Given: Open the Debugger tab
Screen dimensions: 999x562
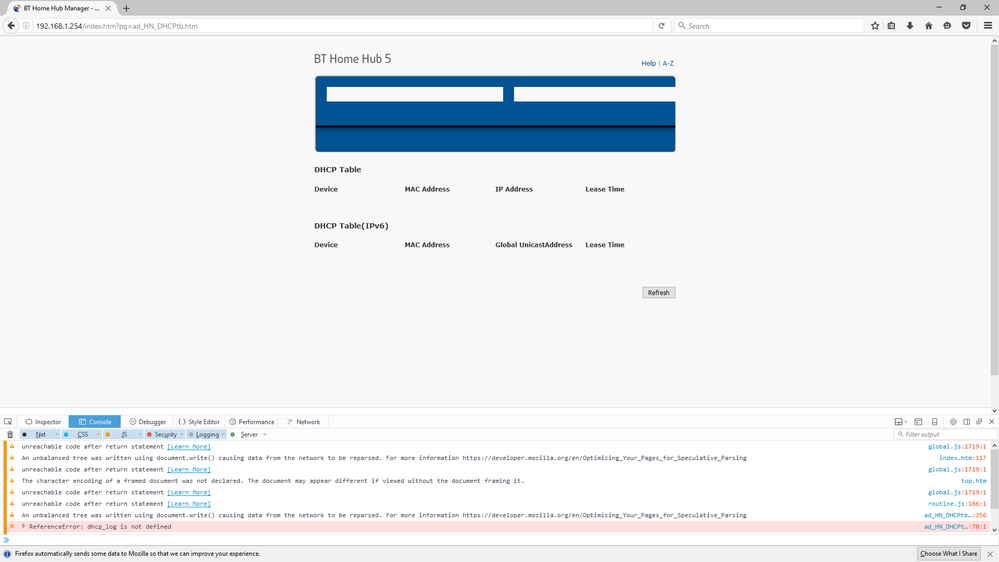Looking at the screenshot, I should tap(147, 422).
